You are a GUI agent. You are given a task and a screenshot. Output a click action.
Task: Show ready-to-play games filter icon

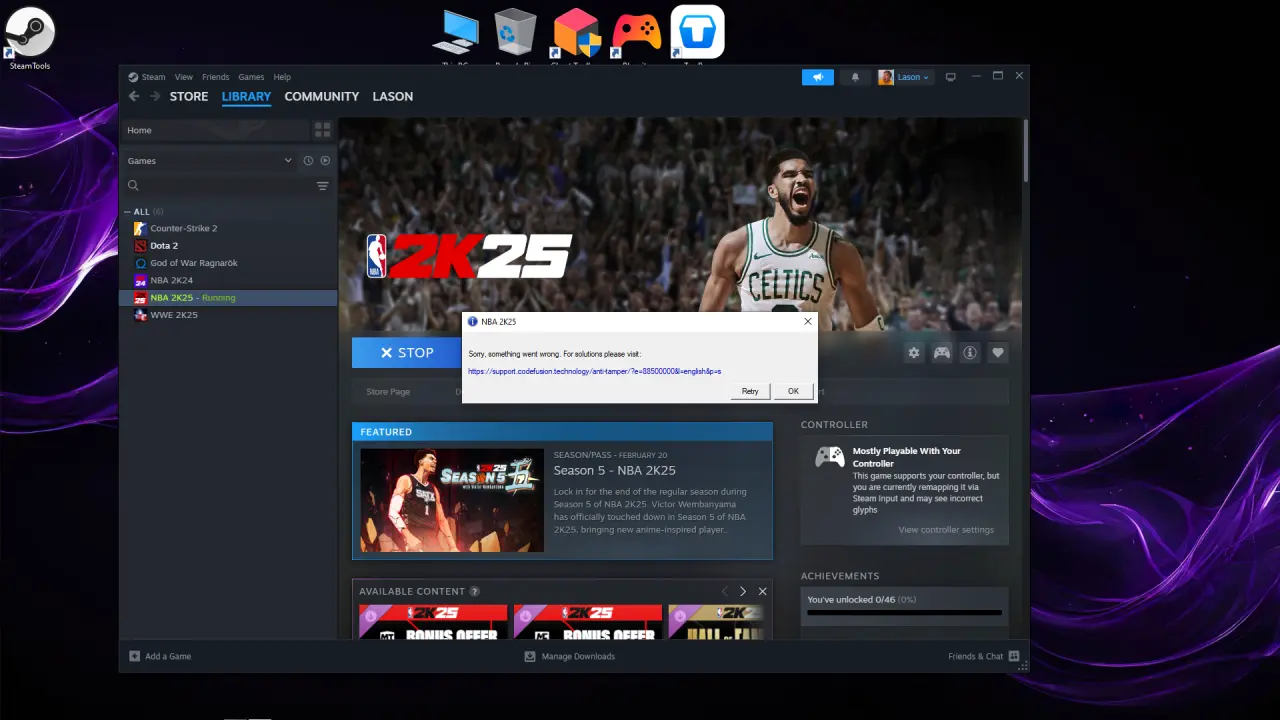point(325,160)
